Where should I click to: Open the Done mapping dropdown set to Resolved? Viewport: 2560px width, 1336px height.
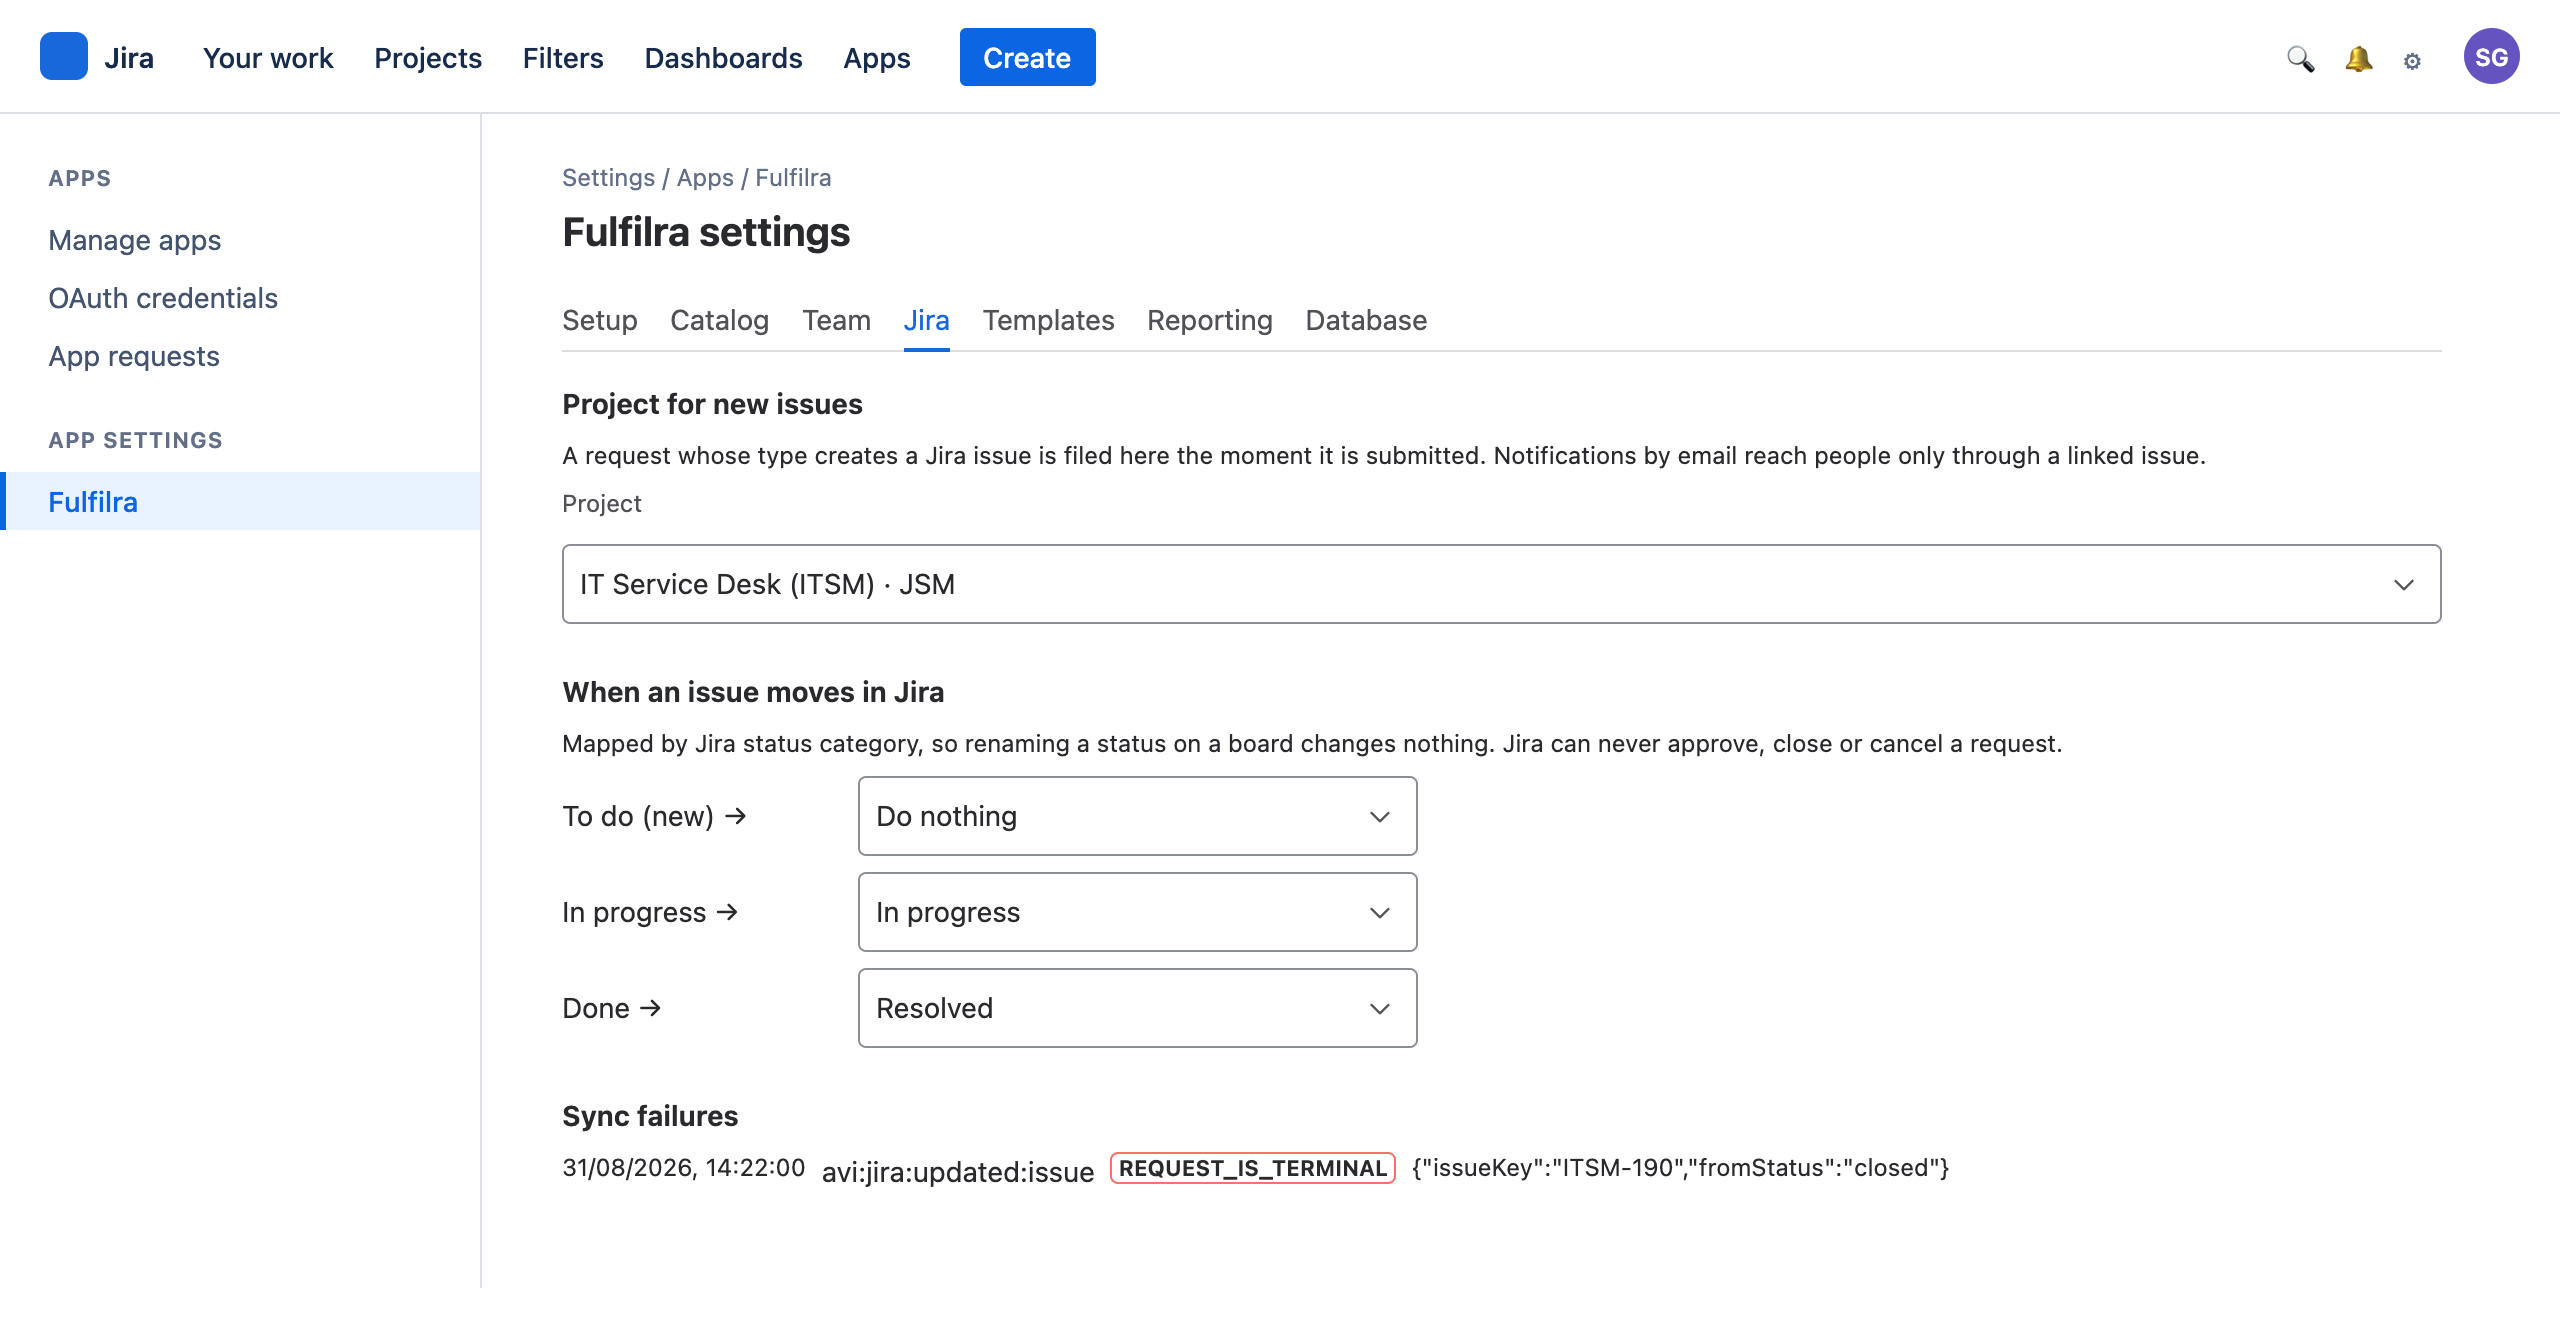1137,1008
